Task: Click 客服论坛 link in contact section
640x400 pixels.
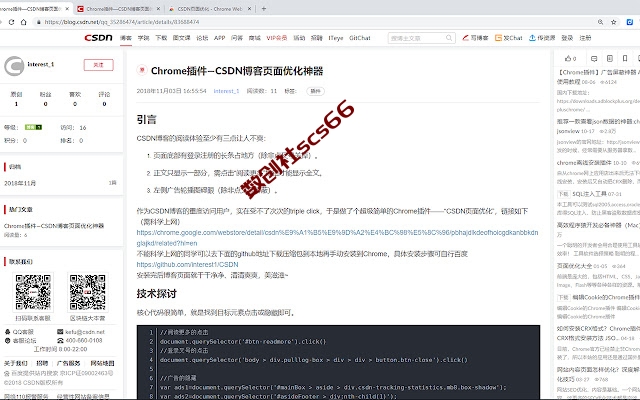Action: [x=20, y=340]
